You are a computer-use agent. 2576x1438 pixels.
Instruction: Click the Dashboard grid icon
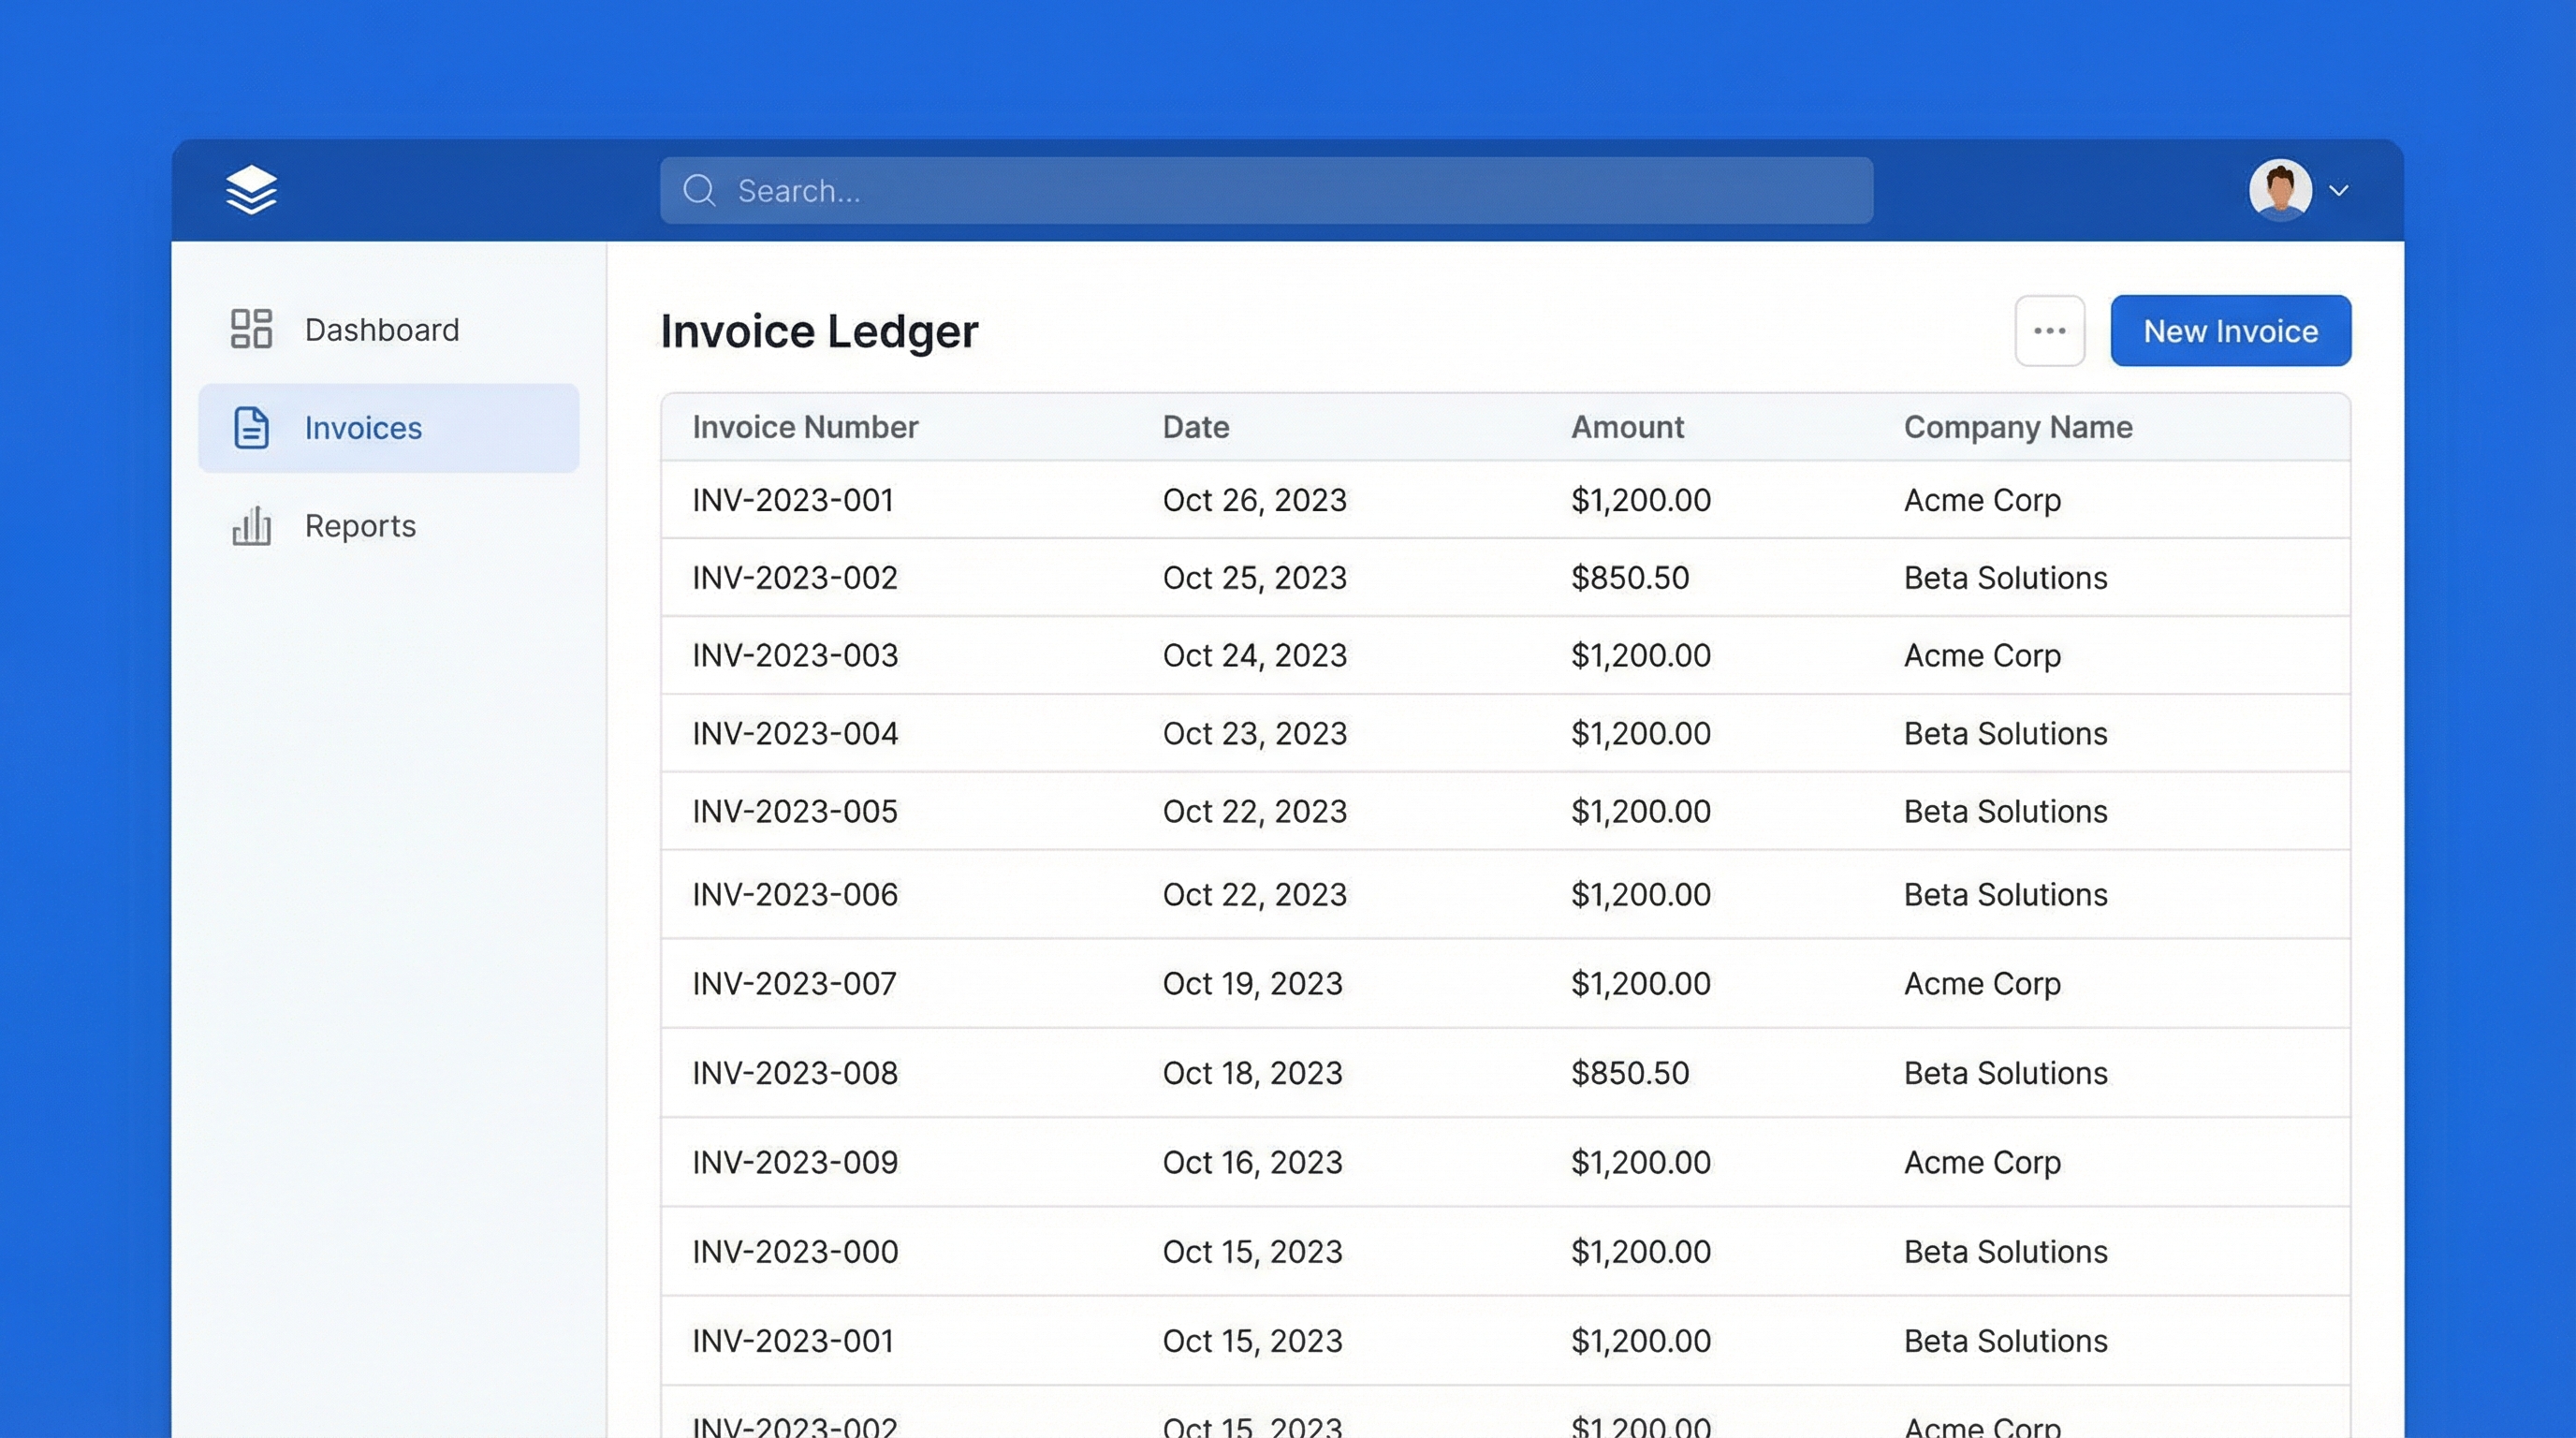(251, 329)
